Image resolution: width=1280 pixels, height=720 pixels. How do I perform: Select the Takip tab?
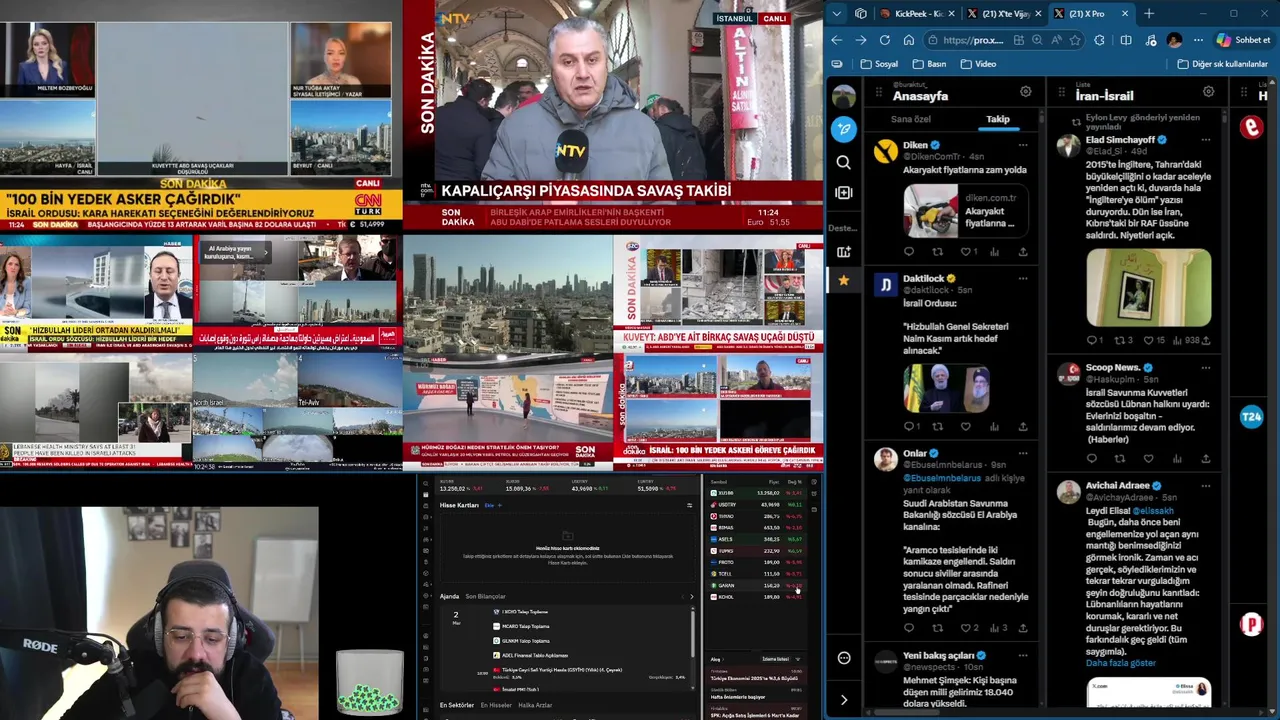pos(998,119)
